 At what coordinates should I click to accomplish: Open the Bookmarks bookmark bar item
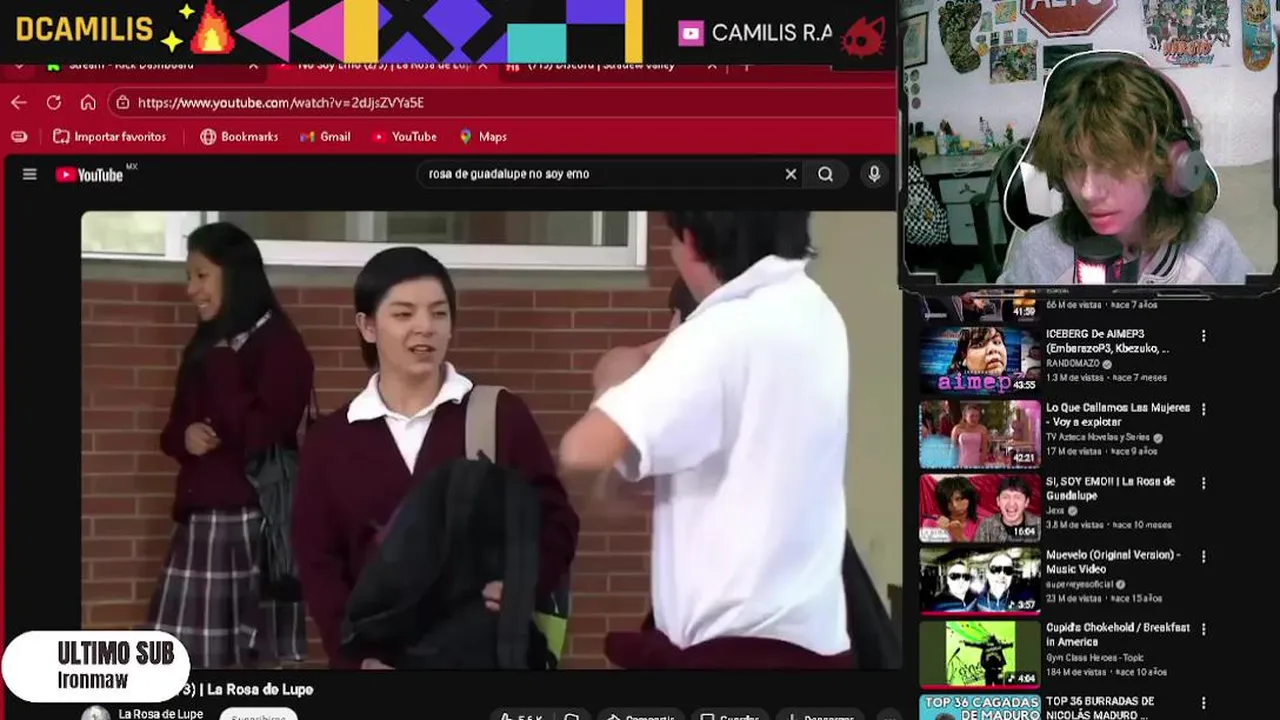[x=239, y=137]
